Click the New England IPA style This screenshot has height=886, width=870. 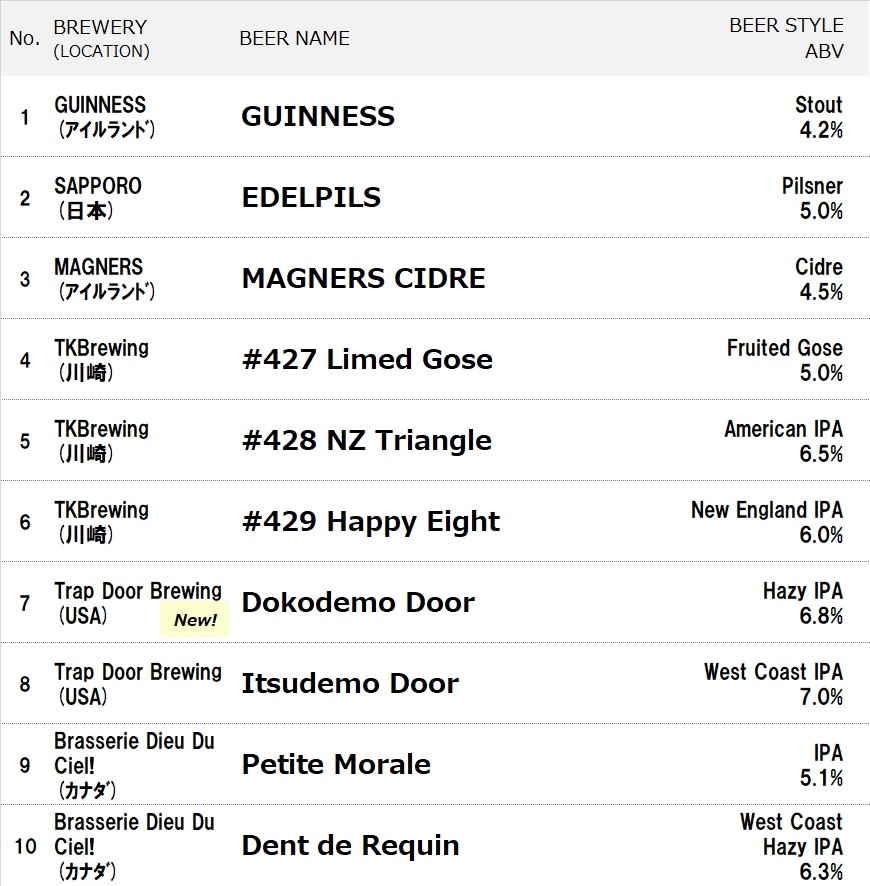pos(766,510)
